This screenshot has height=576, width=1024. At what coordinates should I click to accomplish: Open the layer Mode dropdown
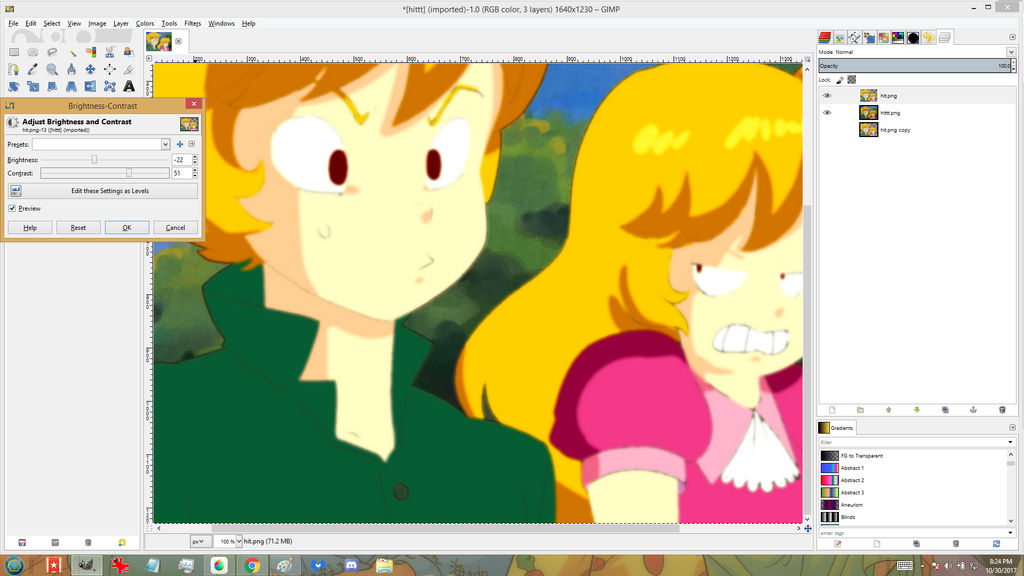(x=1011, y=52)
